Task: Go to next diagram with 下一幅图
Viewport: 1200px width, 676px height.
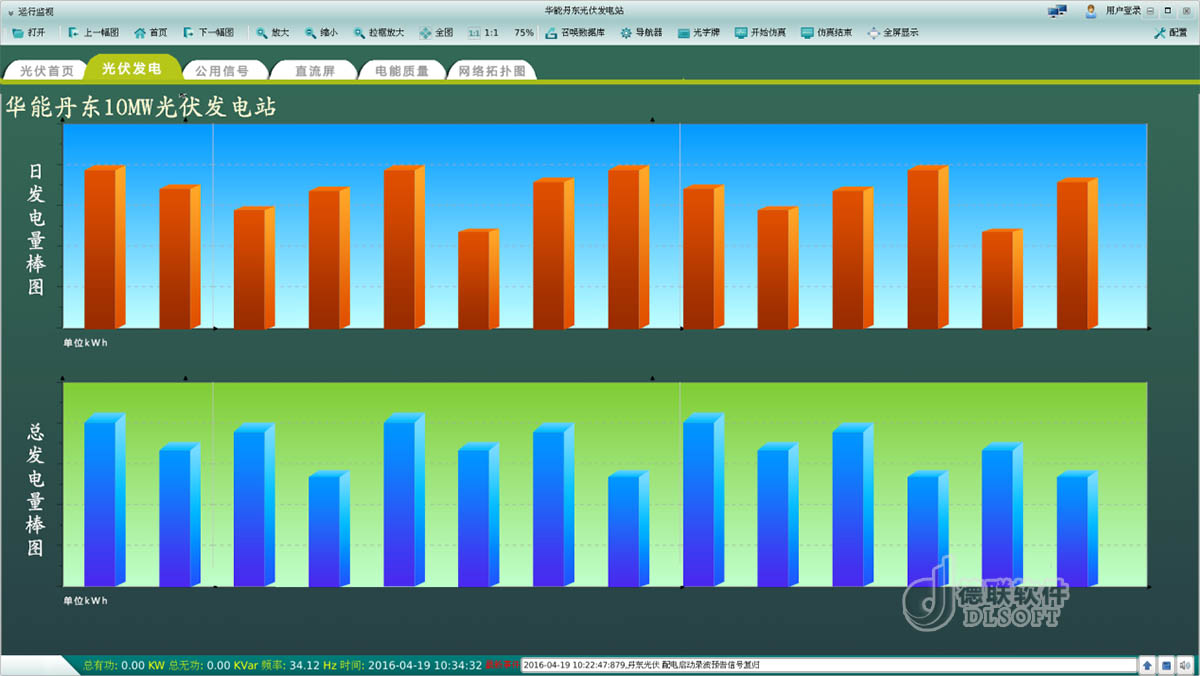Action: pos(208,32)
